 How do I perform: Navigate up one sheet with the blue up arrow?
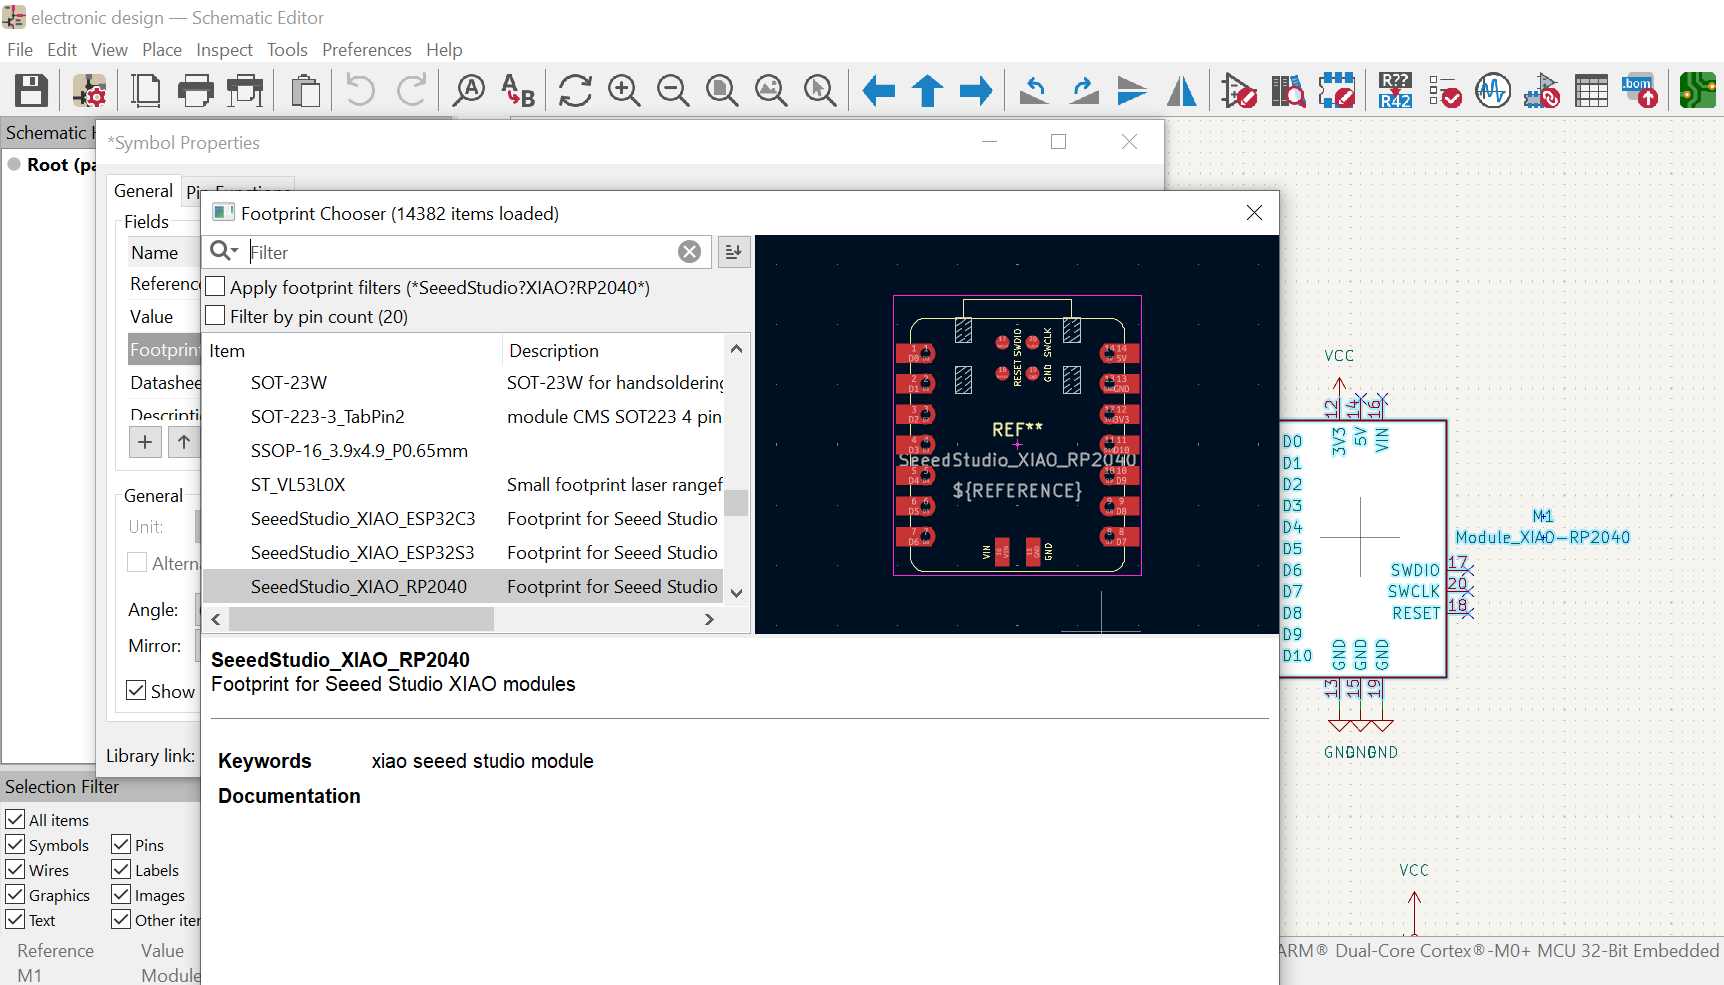point(927,91)
